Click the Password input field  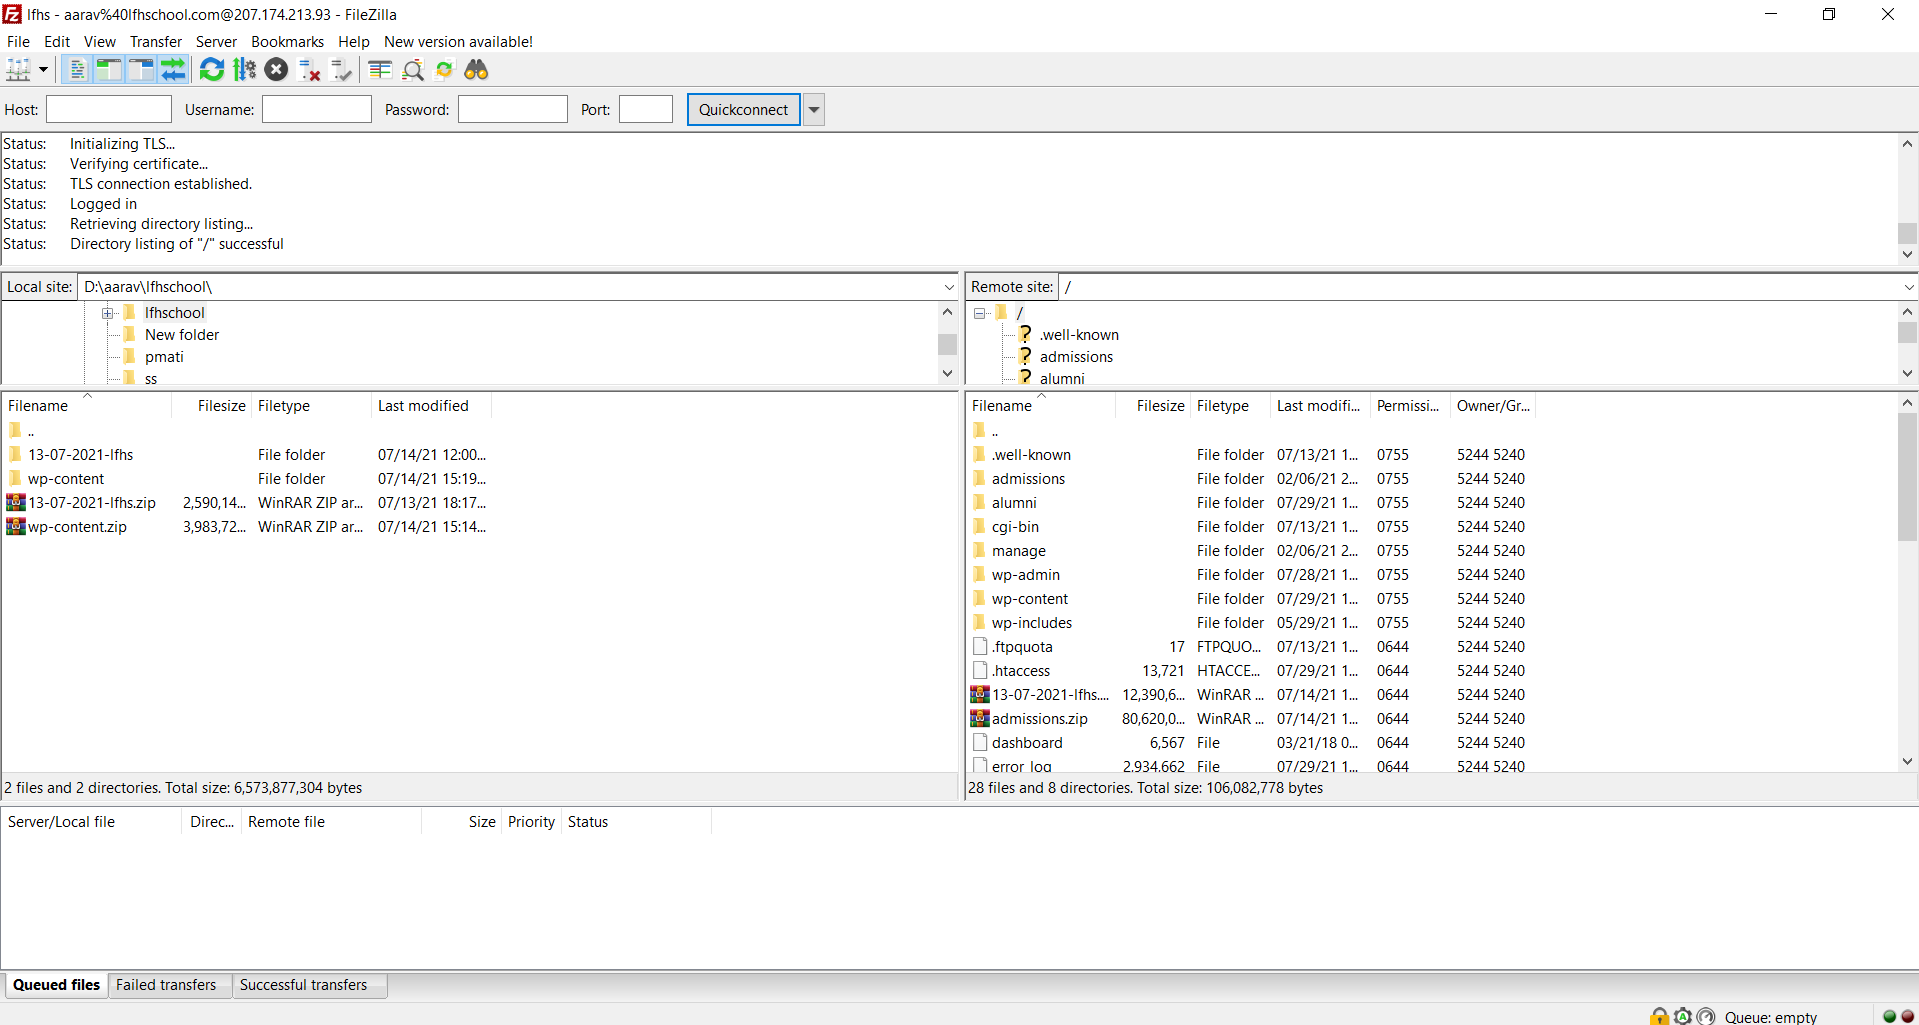point(513,110)
